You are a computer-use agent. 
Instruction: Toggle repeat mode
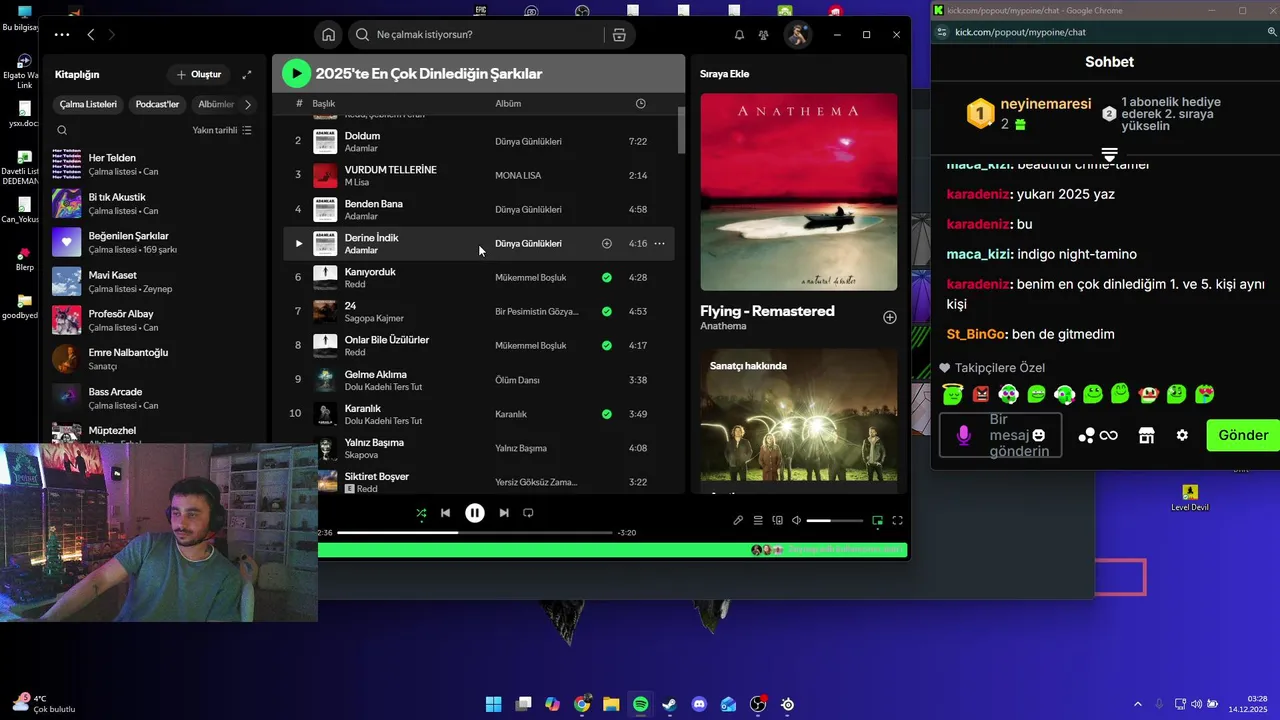pos(528,513)
